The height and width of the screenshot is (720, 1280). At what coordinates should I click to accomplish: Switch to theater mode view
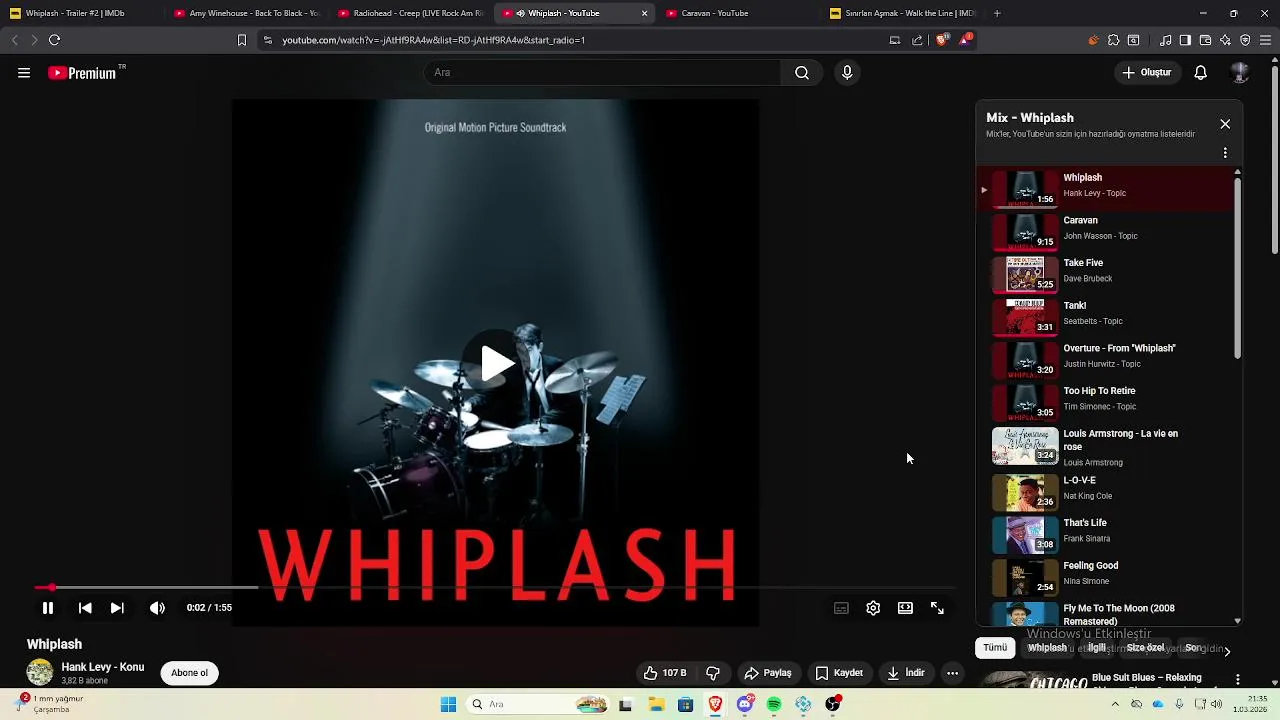[x=905, y=608]
